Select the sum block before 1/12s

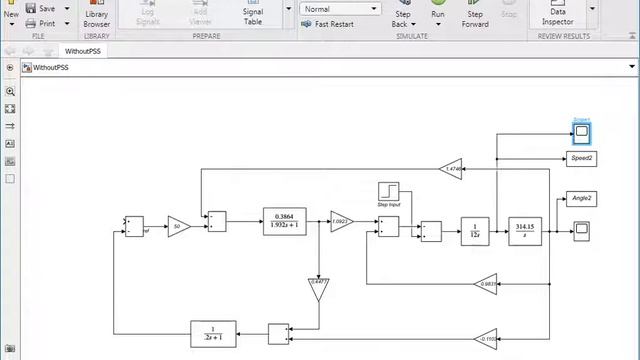[x=431, y=231]
